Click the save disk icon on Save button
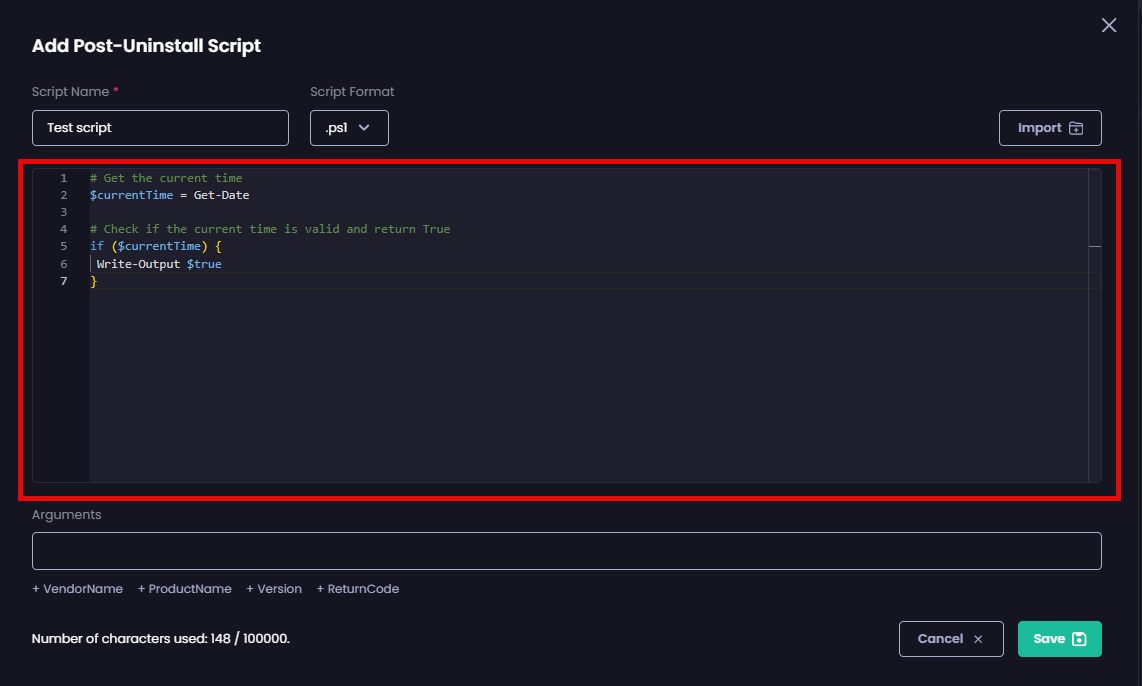1142x686 pixels. click(1077, 638)
